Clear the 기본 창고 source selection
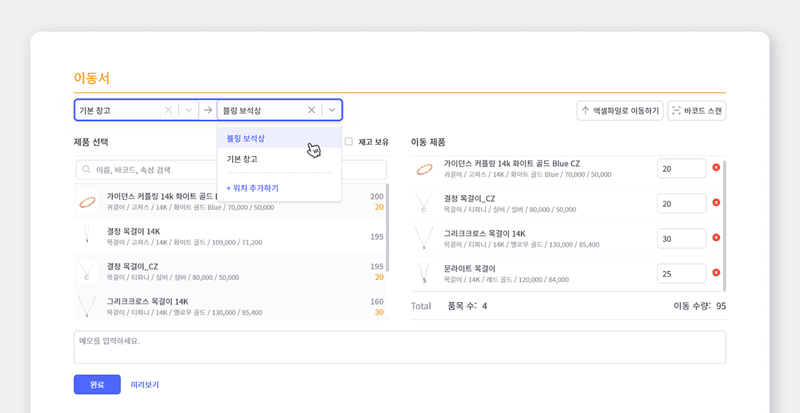The image size is (800, 413). 168,110
